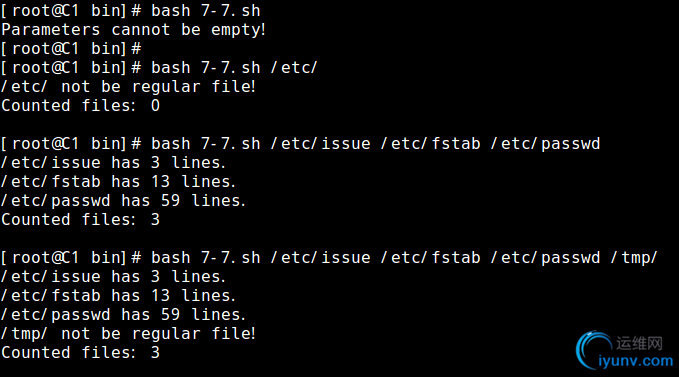Click the 'Counted files: 0' output

click(81, 106)
